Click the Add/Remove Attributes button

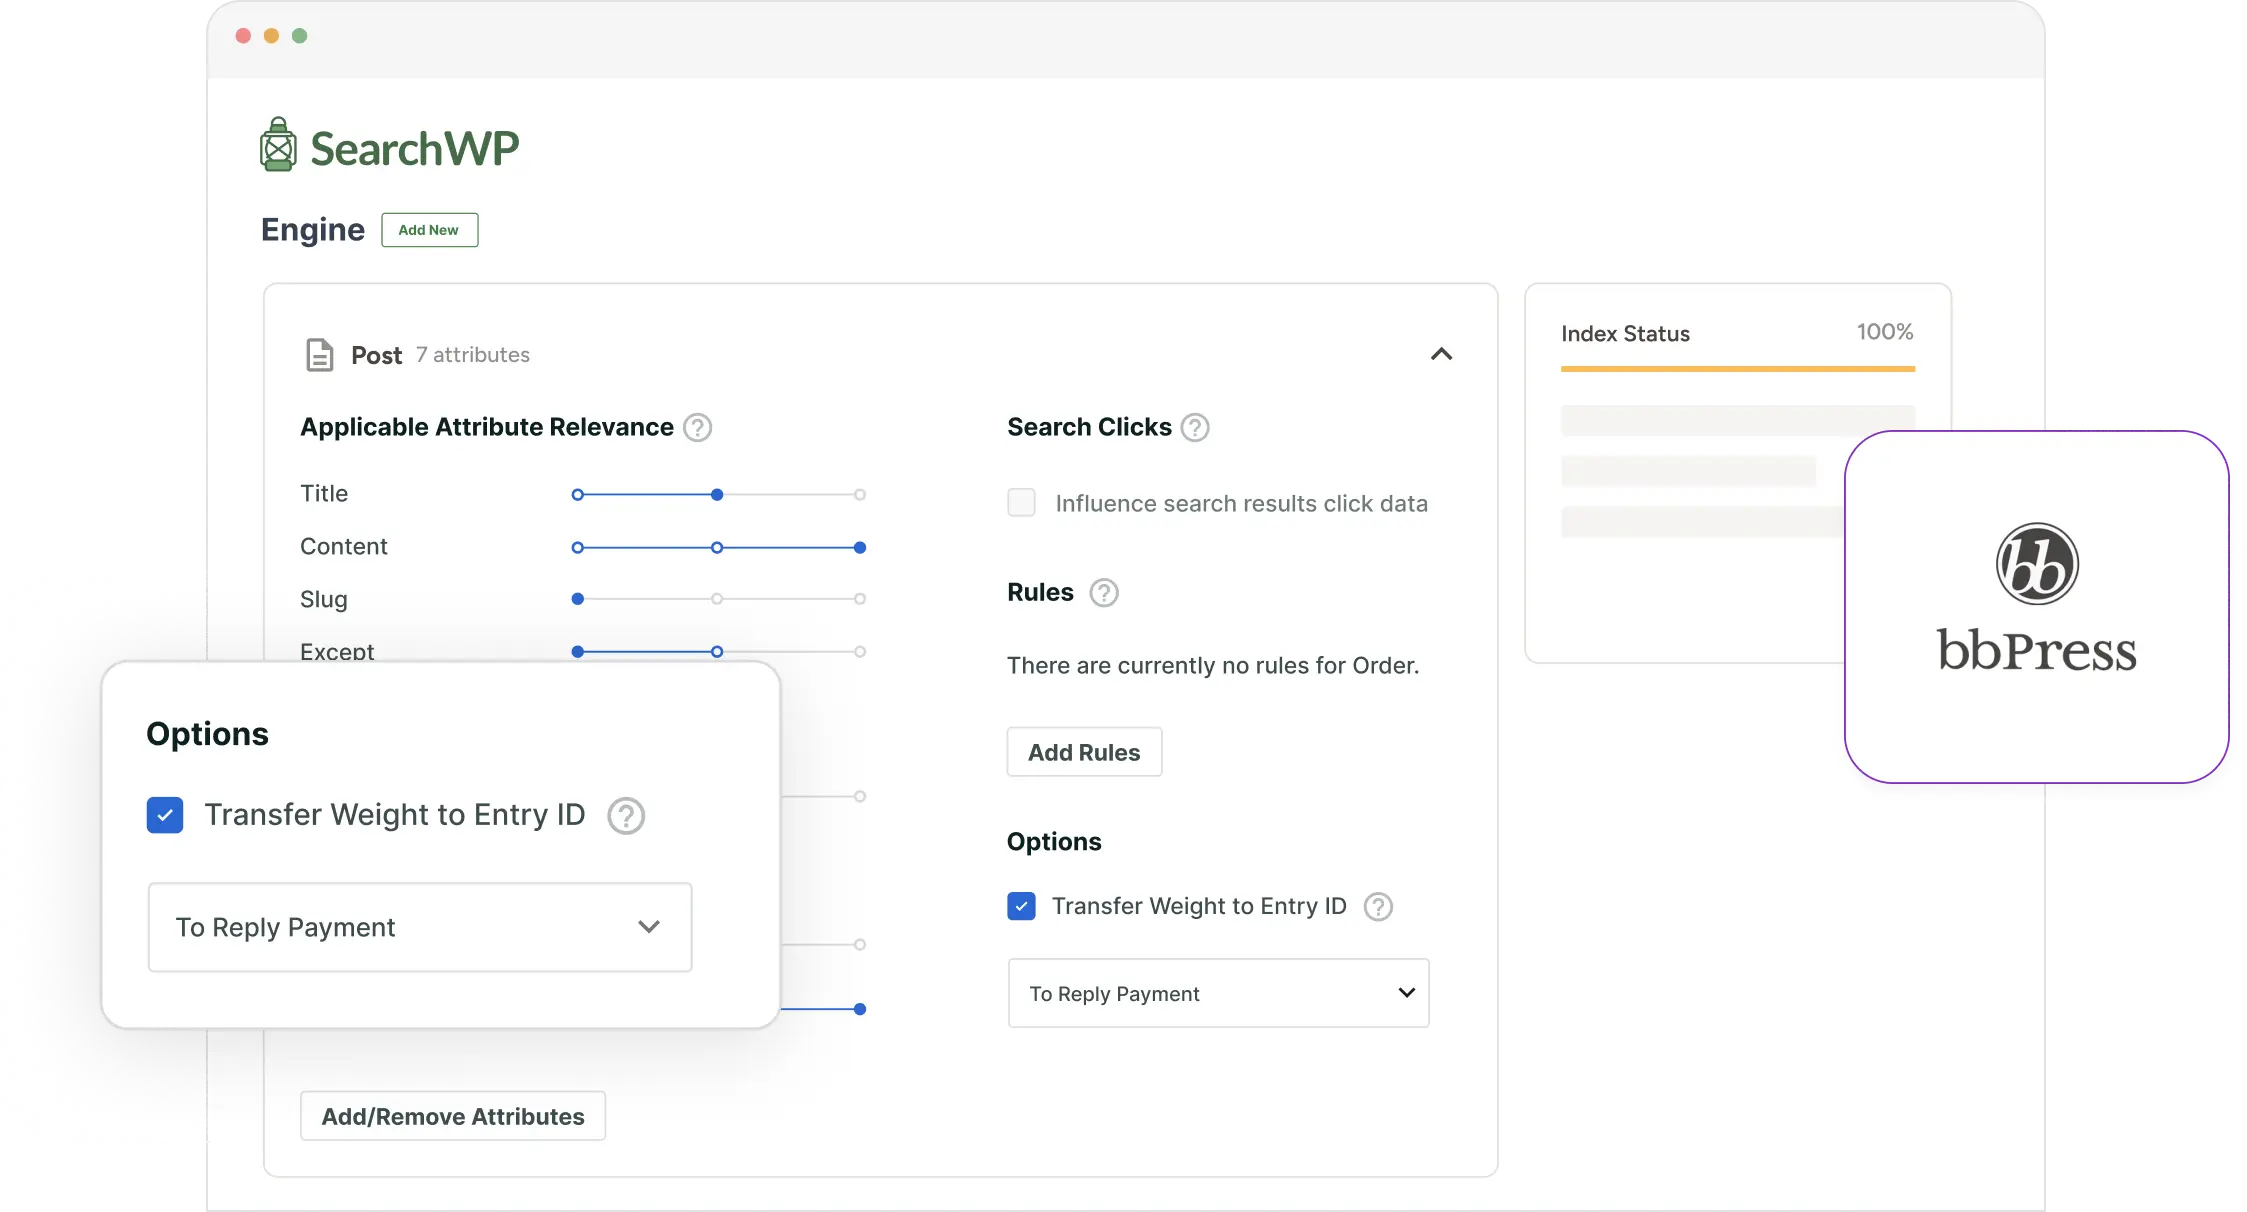point(452,1116)
